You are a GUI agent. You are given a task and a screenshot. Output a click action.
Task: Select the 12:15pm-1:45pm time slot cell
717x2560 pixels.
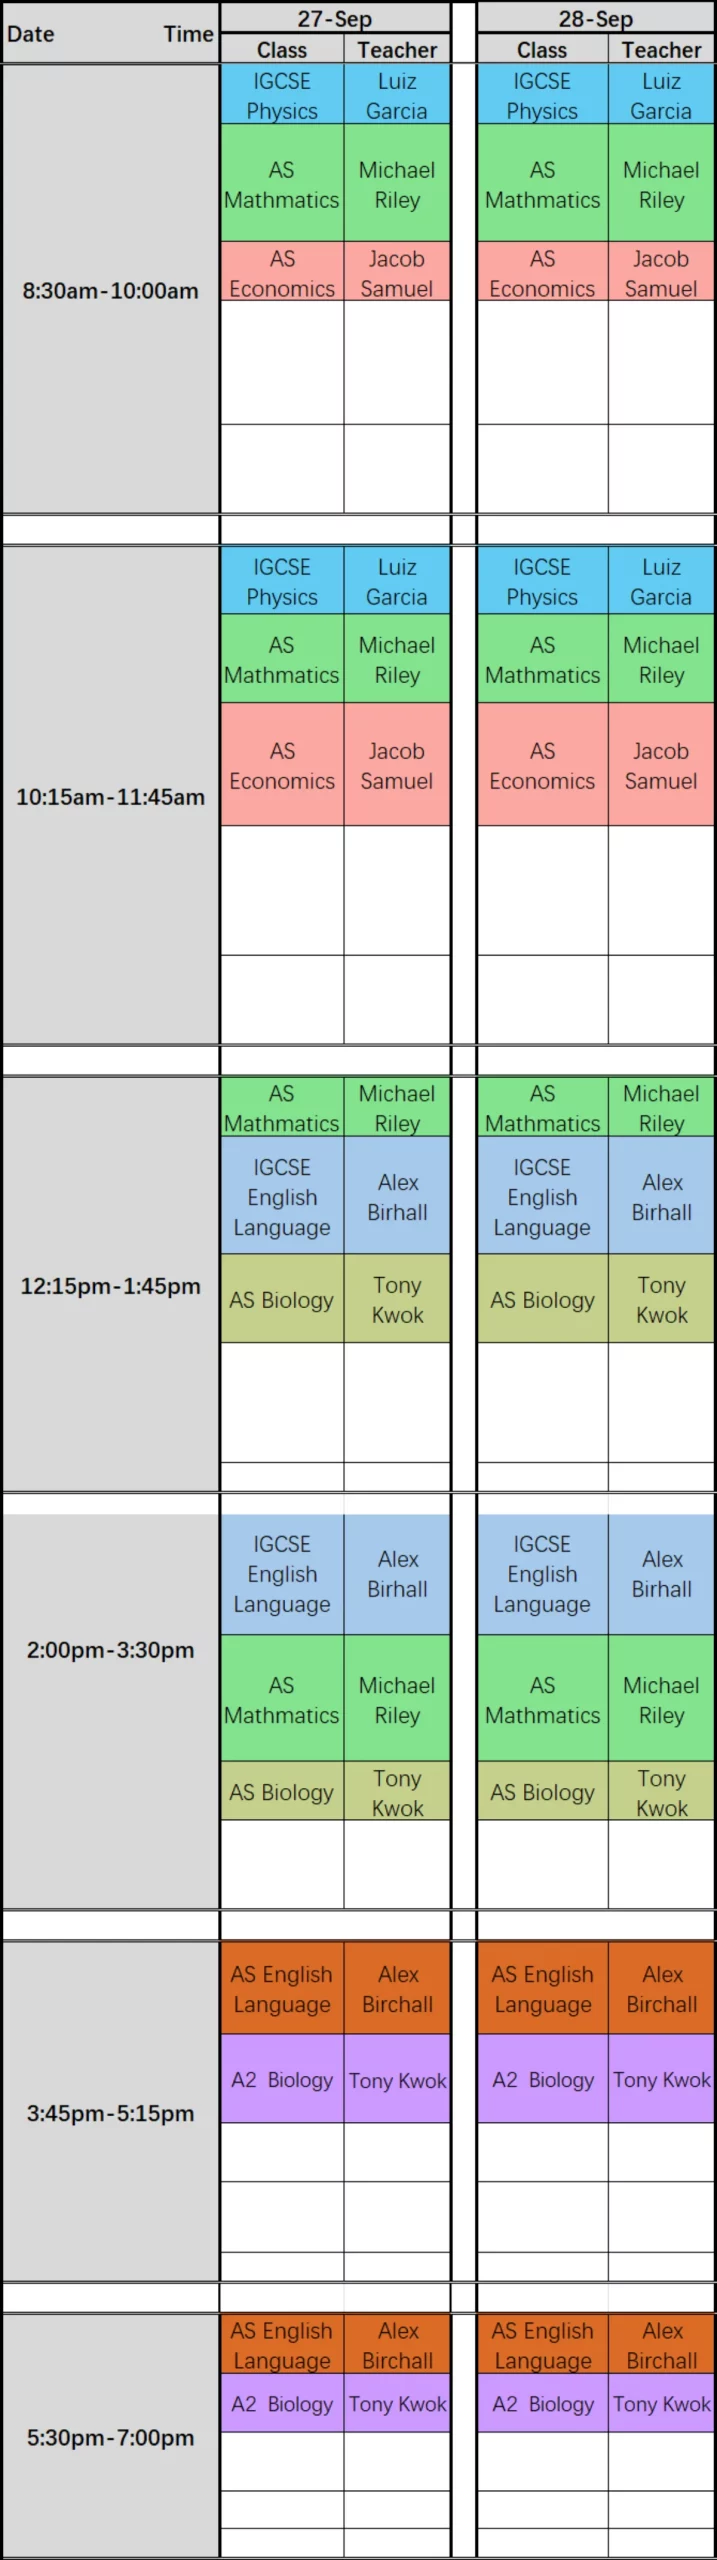[x=110, y=1285]
